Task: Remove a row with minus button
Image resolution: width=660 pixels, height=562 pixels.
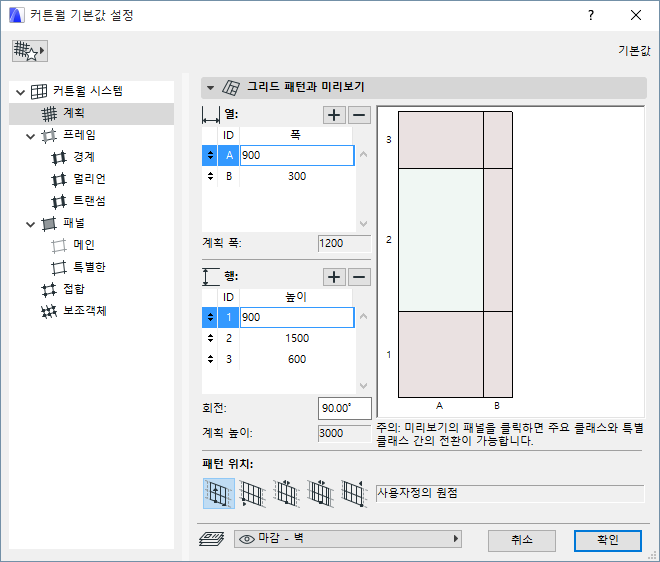Action: pyautogui.click(x=359, y=277)
